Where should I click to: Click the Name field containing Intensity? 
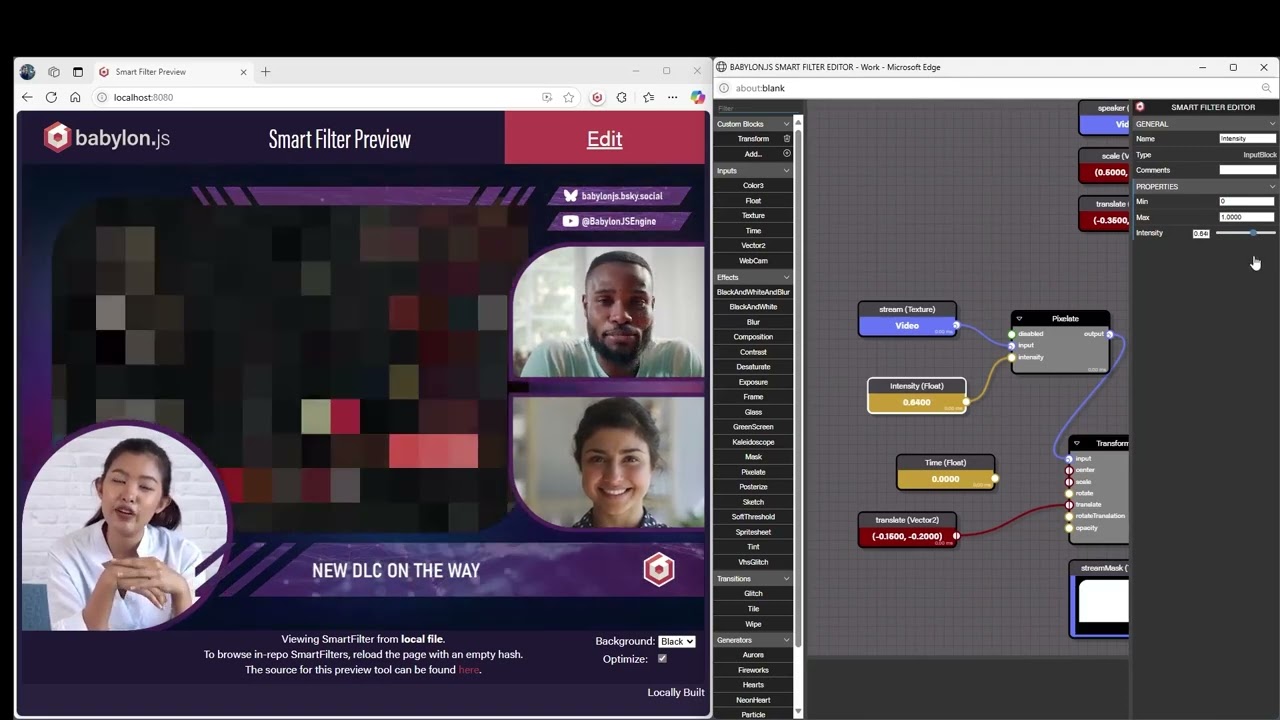pos(1247,139)
